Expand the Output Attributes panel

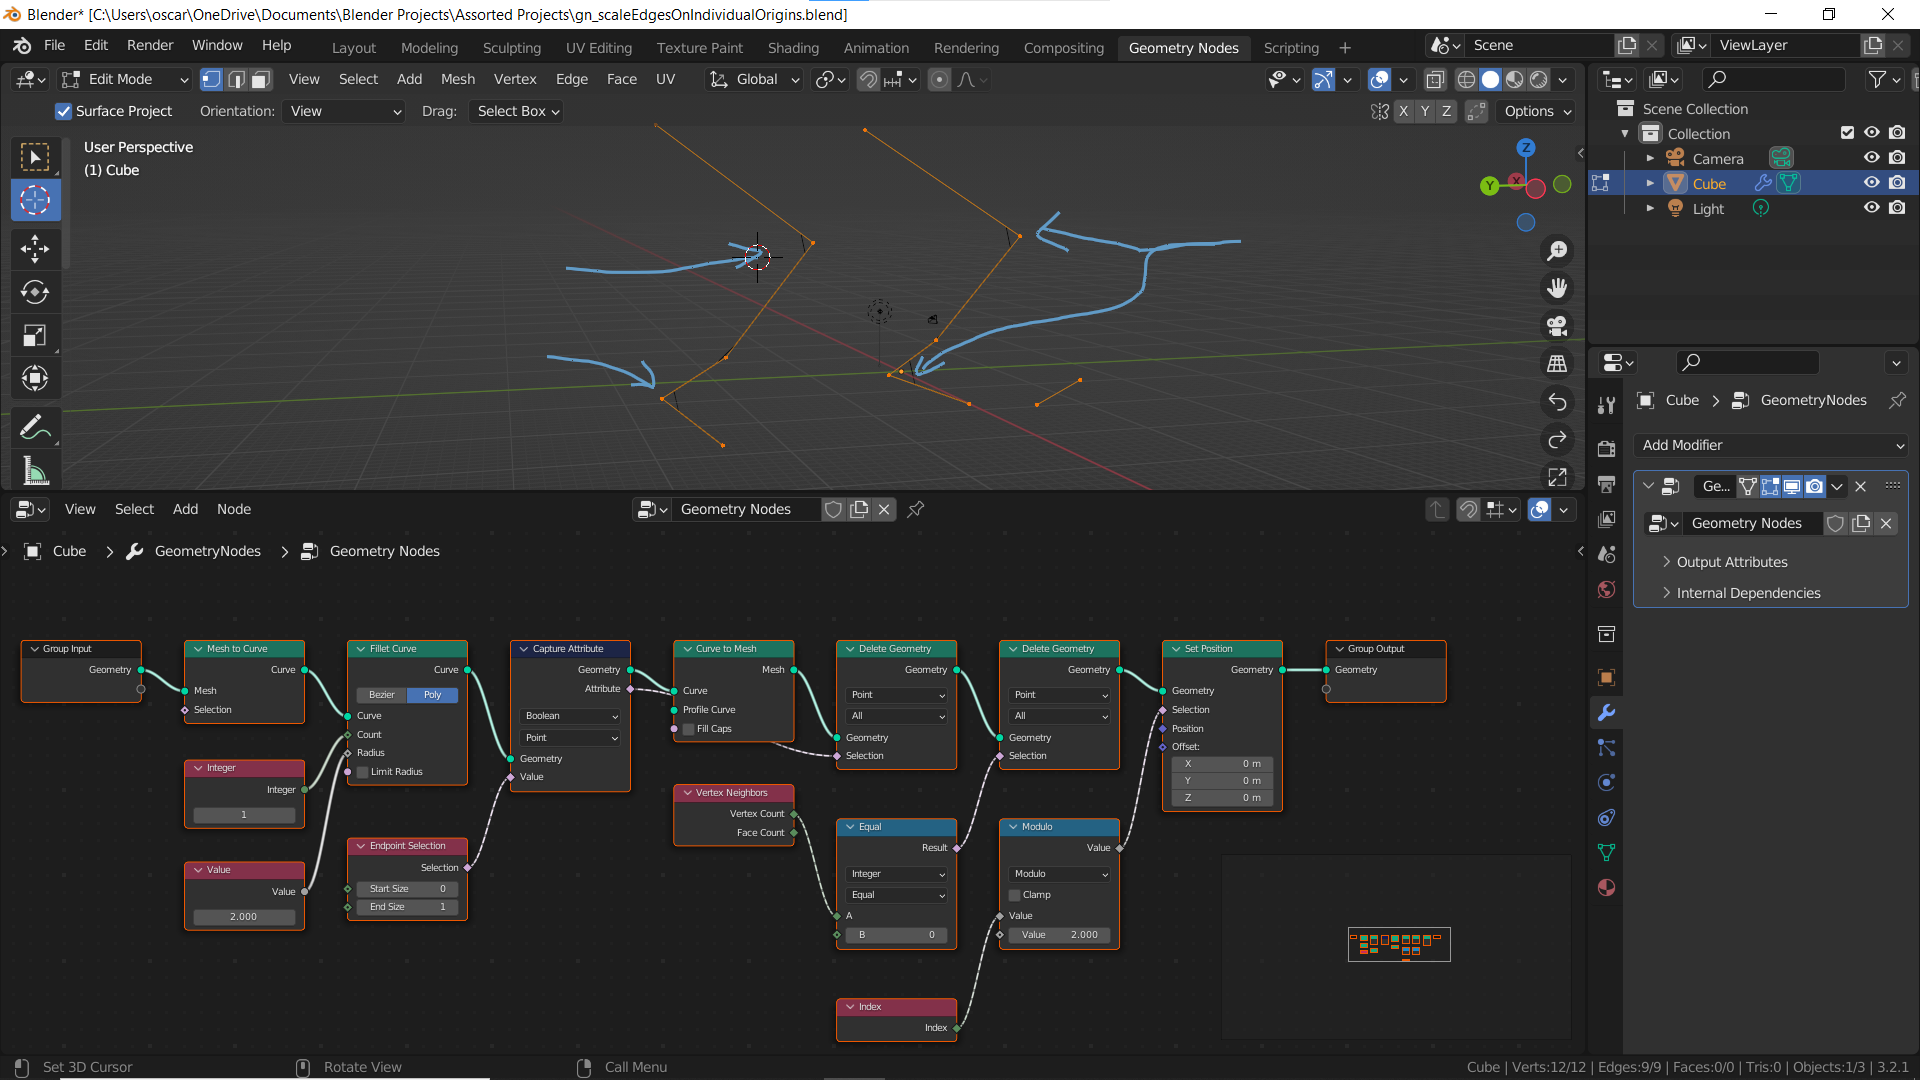click(1731, 562)
